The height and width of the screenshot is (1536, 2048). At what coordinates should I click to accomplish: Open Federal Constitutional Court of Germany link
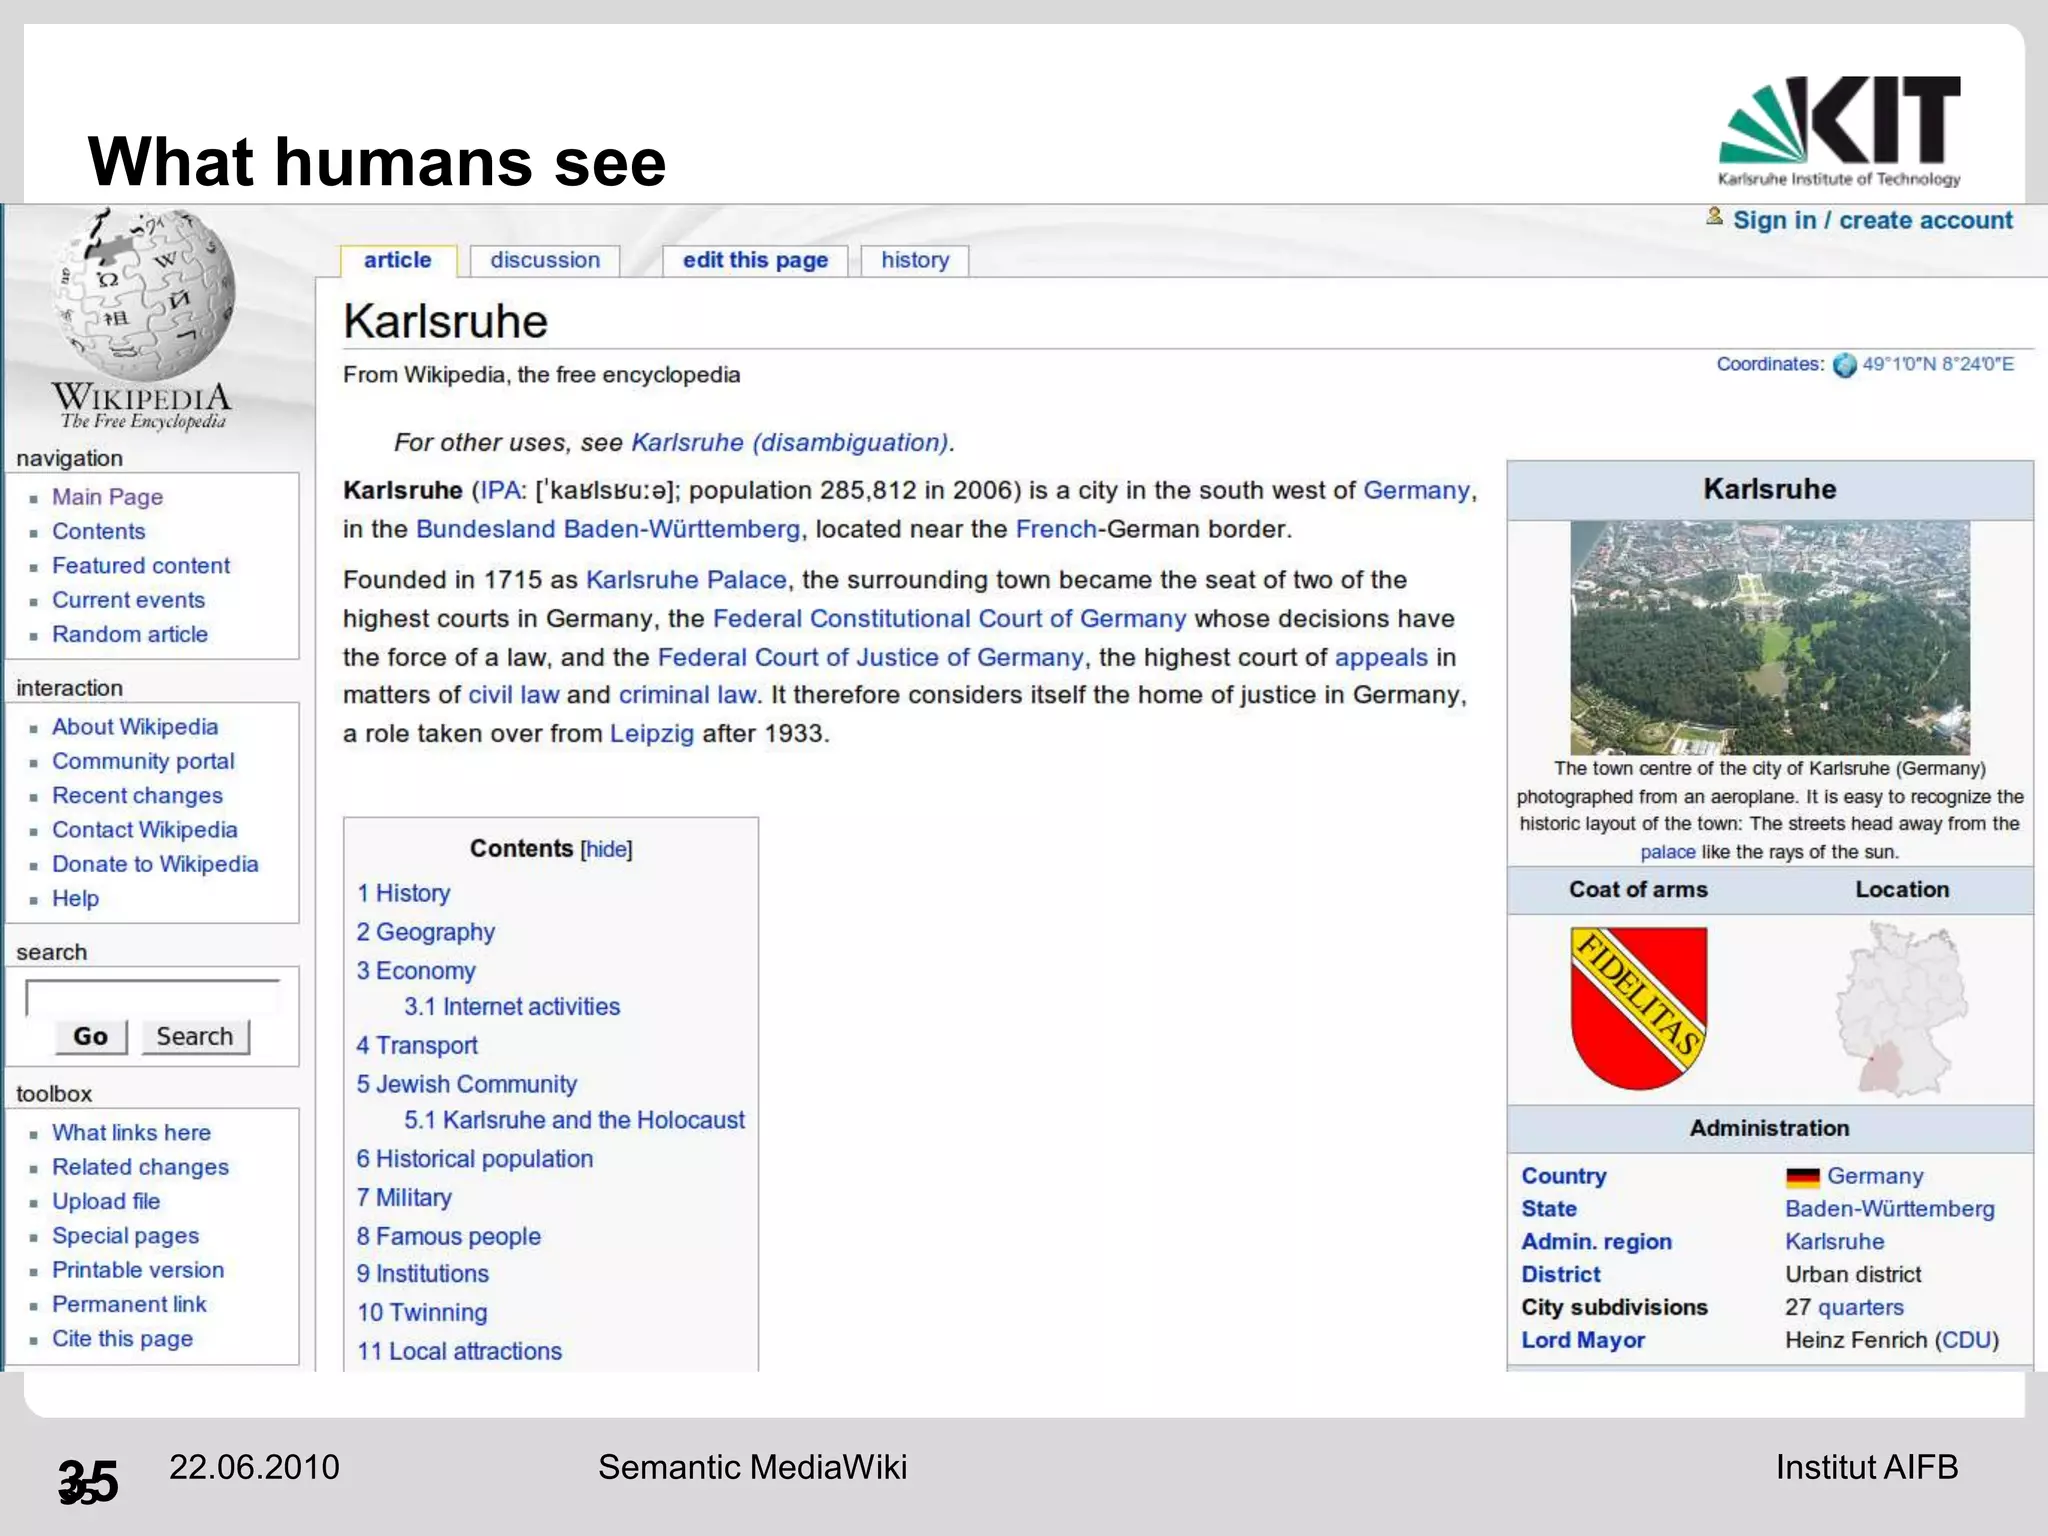tap(949, 619)
